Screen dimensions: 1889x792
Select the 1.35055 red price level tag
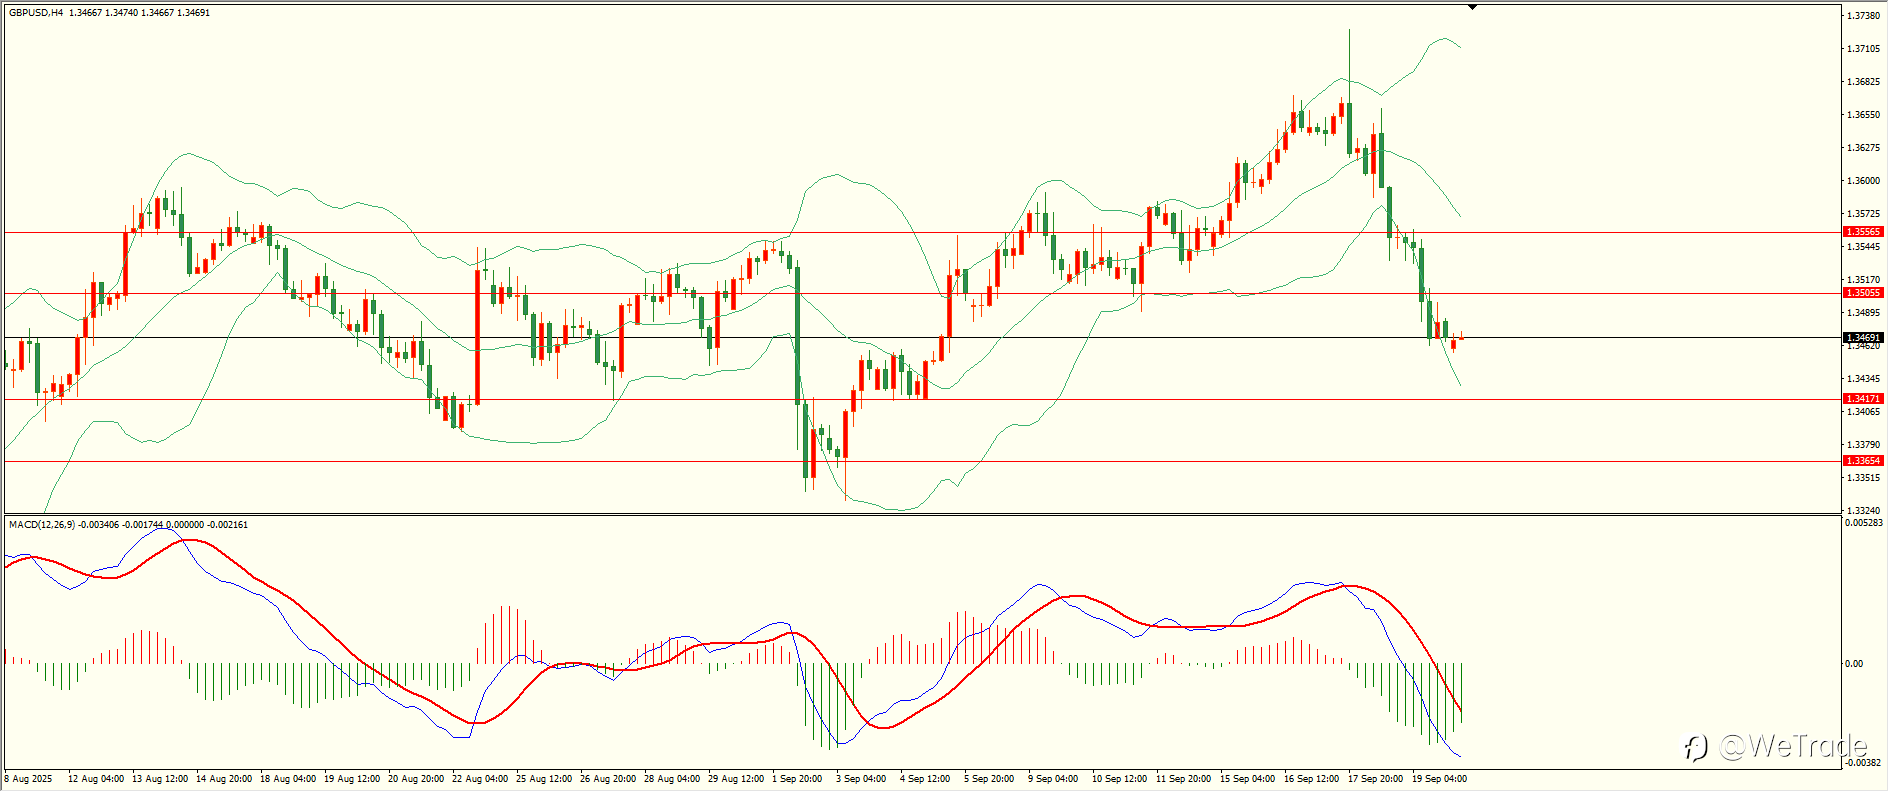point(1863,293)
